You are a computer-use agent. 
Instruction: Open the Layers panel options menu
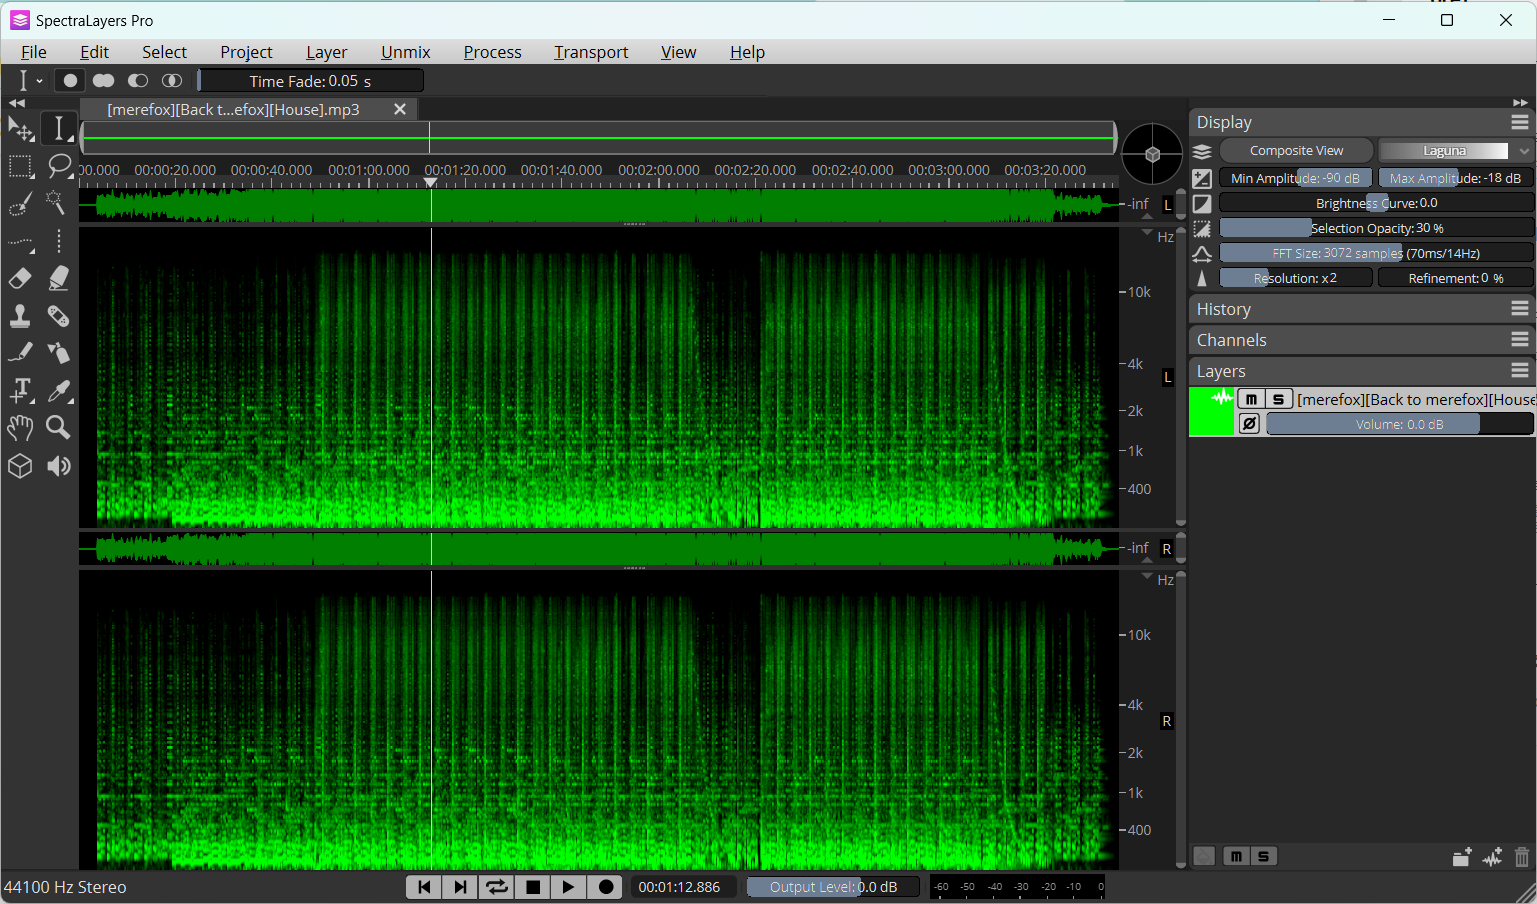pyautogui.click(x=1520, y=371)
